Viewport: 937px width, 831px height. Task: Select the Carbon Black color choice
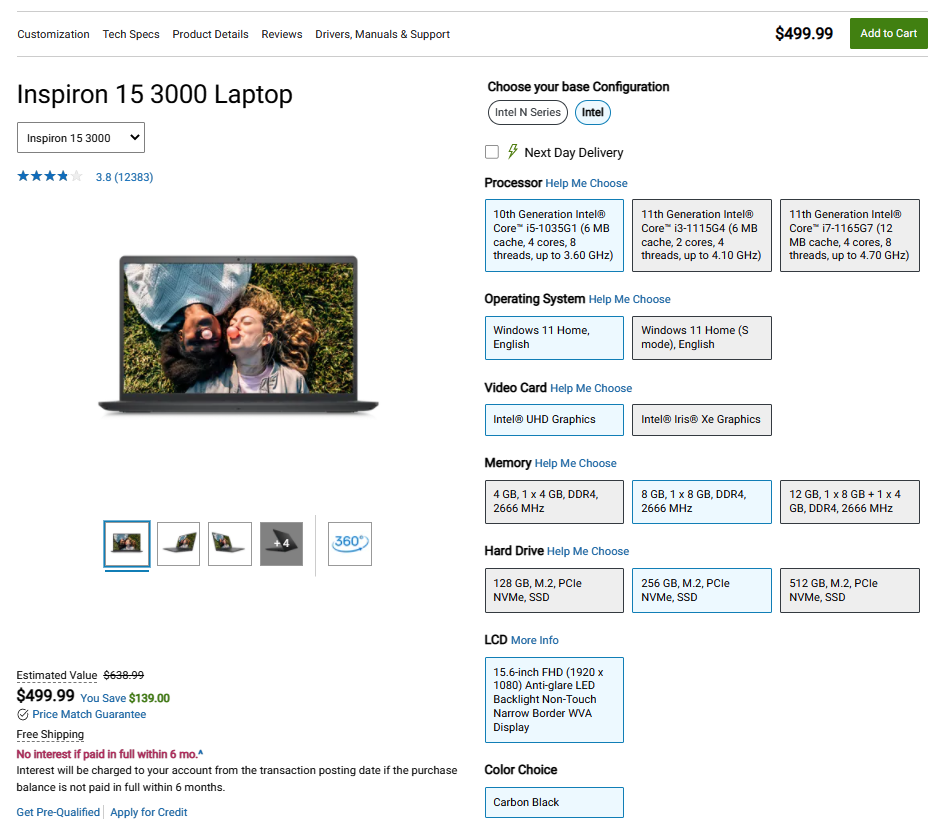point(553,802)
